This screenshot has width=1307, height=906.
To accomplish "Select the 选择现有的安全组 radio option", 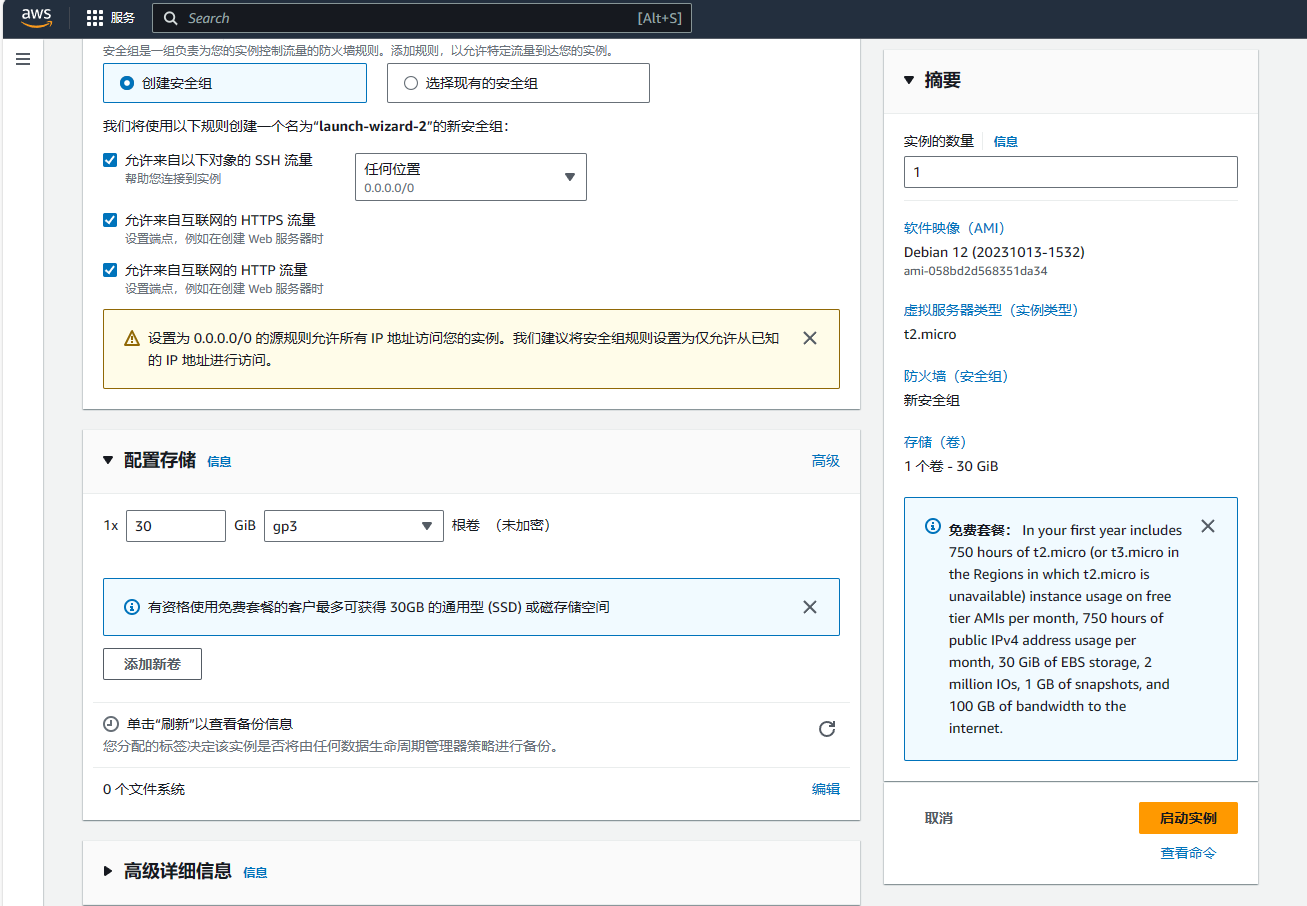I will (x=411, y=83).
